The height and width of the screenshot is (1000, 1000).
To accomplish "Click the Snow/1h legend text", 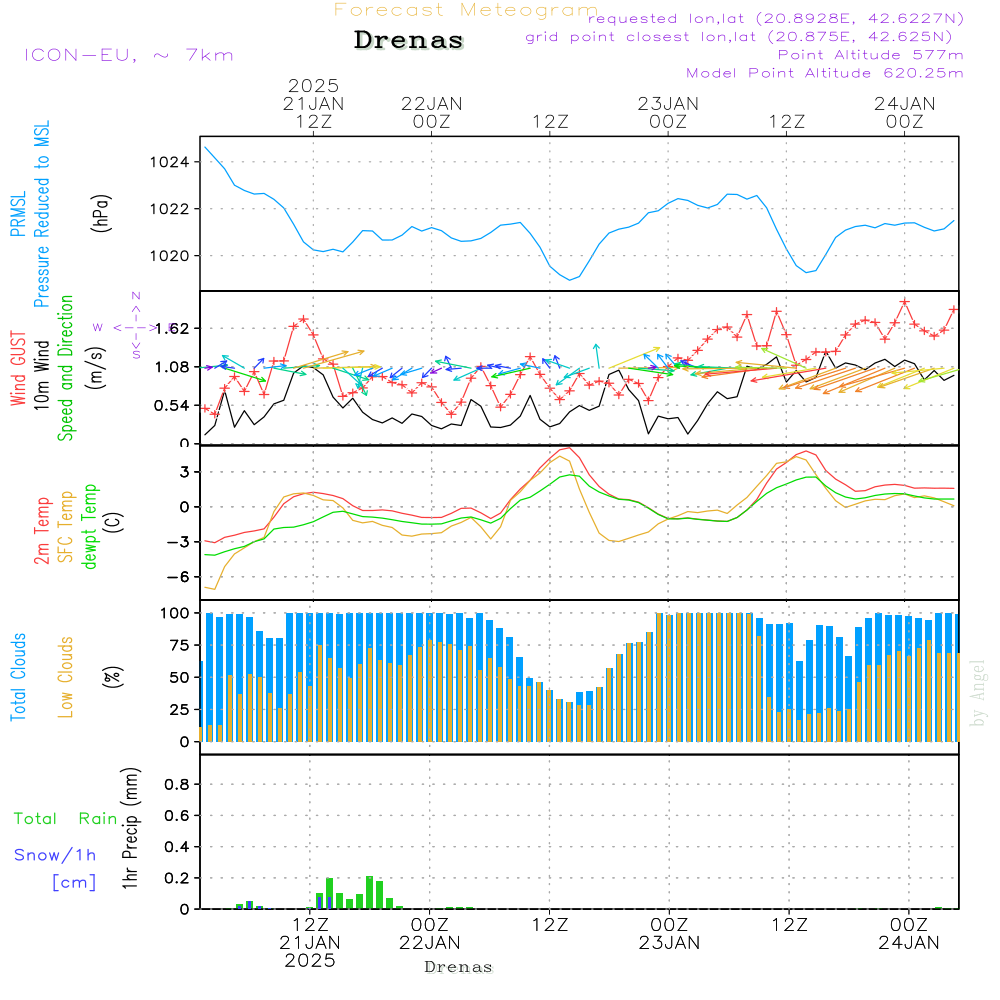I will pyautogui.click(x=55, y=855).
